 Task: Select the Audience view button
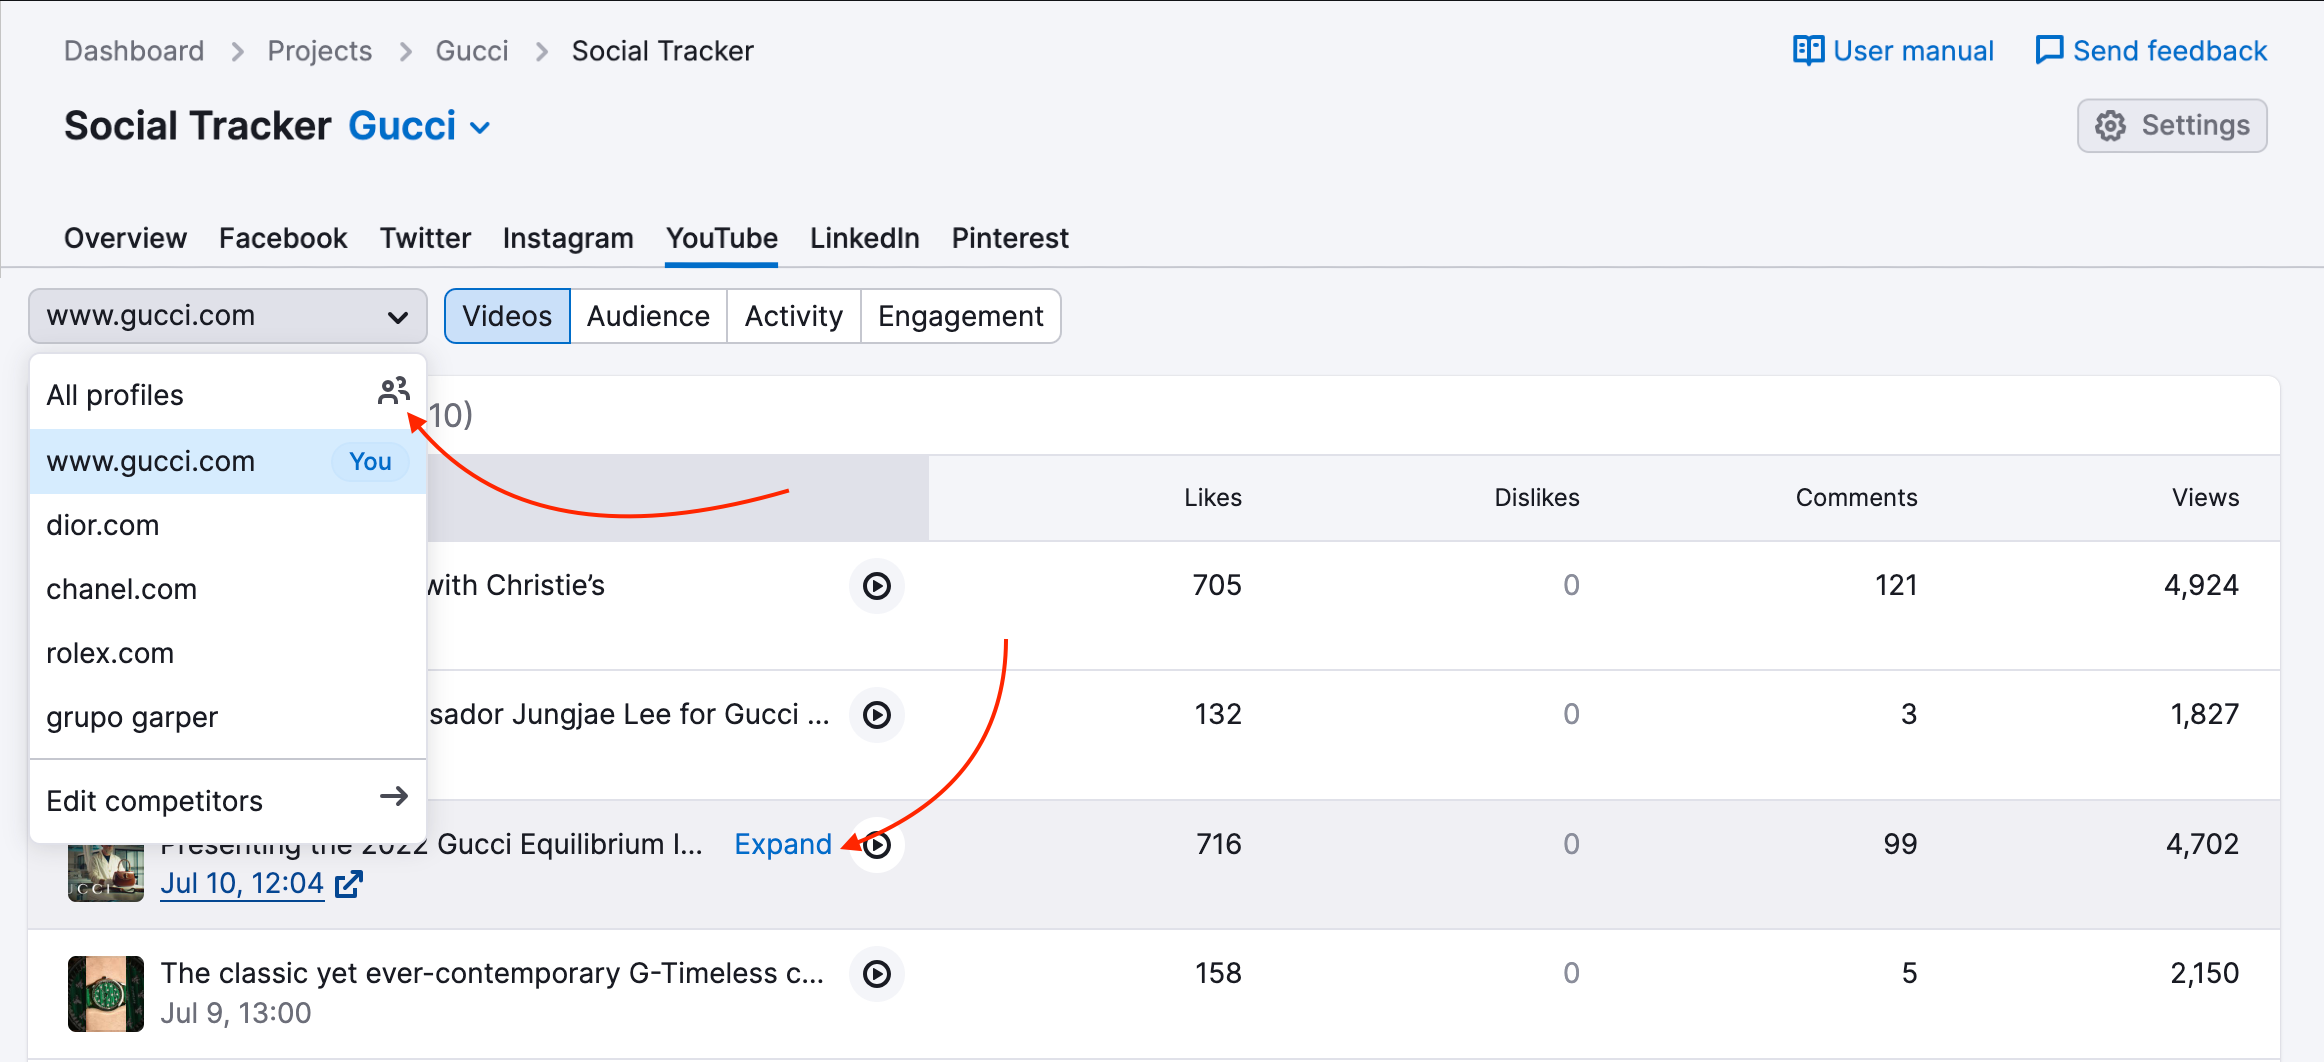(648, 316)
